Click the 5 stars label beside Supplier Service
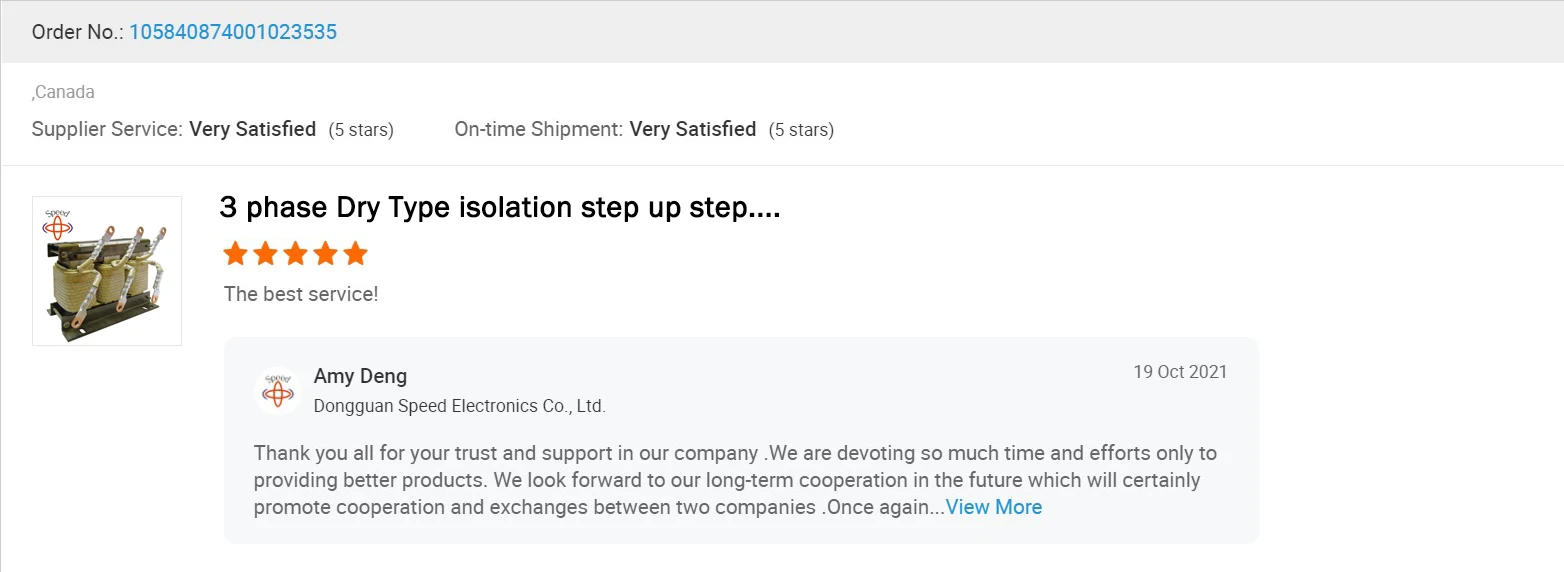The height and width of the screenshot is (572, 1564). coord(361,130)
